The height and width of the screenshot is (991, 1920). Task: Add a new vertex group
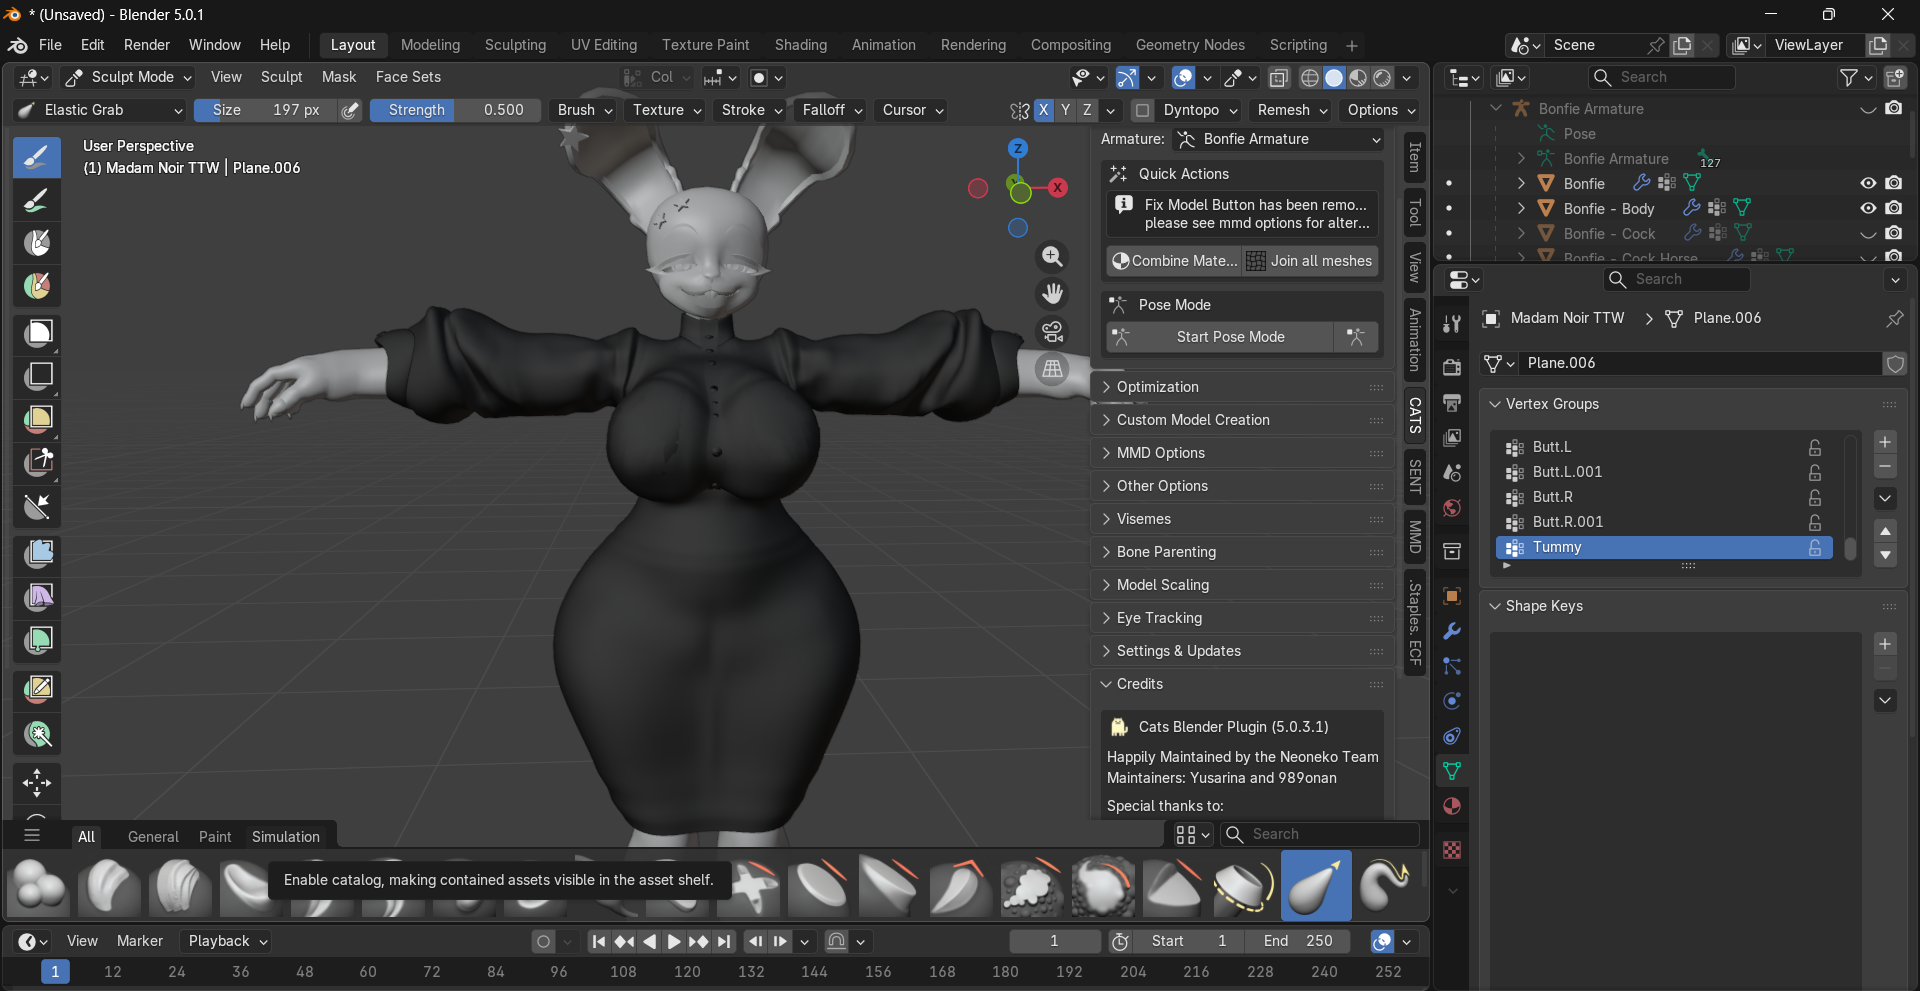pos(1885,442)
